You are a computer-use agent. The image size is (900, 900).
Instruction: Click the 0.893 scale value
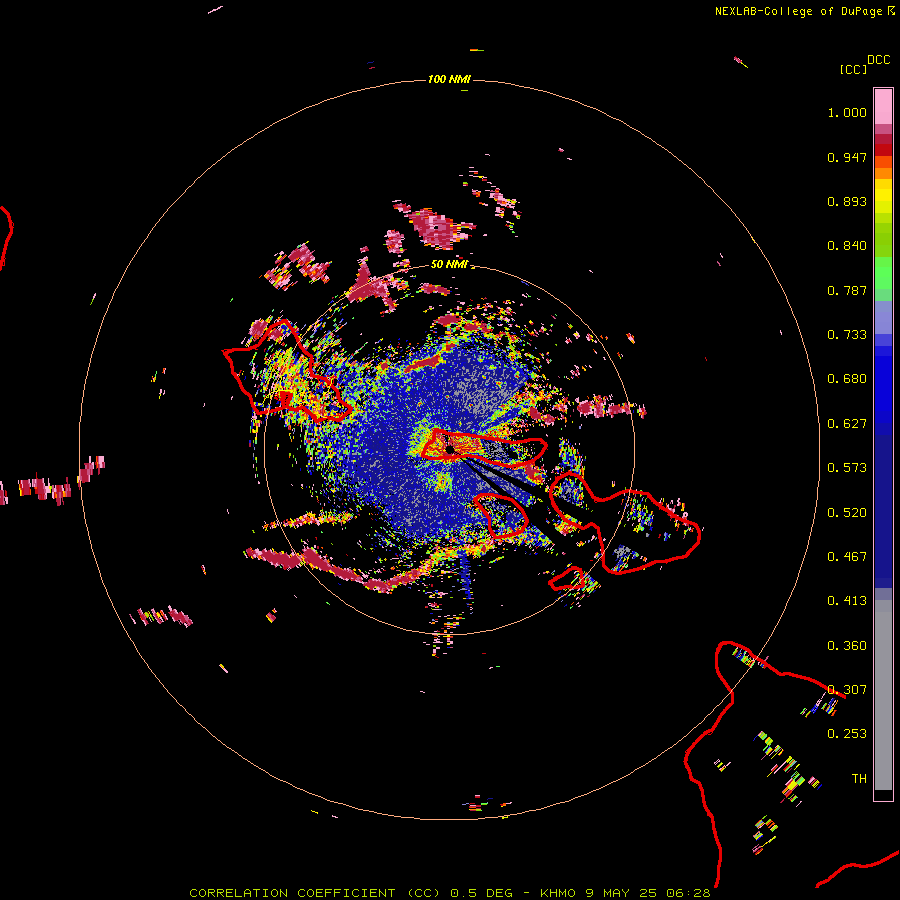pos(847,201)
